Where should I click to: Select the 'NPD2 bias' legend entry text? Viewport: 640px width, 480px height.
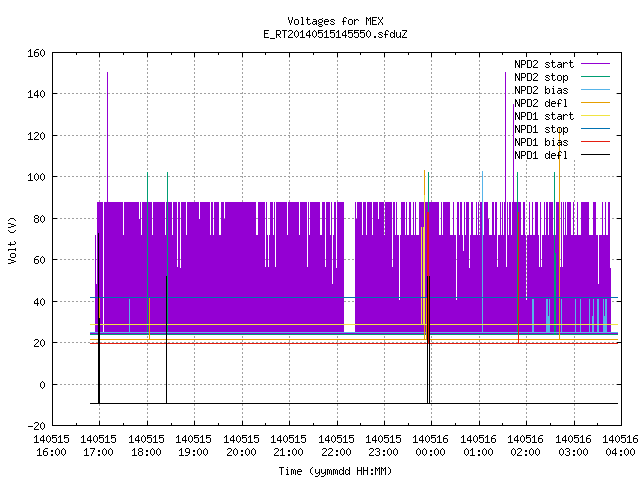pos(541,90)
